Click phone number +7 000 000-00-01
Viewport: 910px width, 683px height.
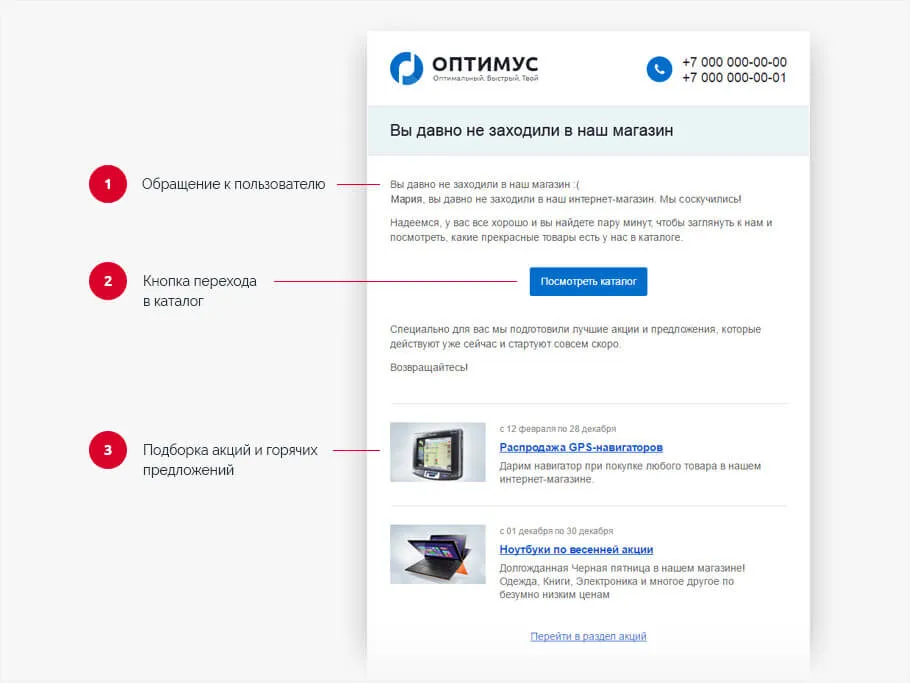[x=734, y=78]
